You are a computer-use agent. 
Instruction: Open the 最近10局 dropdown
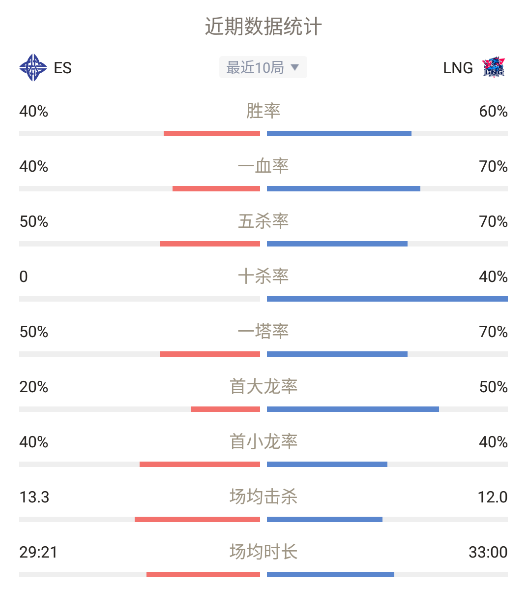pos(263,68)
